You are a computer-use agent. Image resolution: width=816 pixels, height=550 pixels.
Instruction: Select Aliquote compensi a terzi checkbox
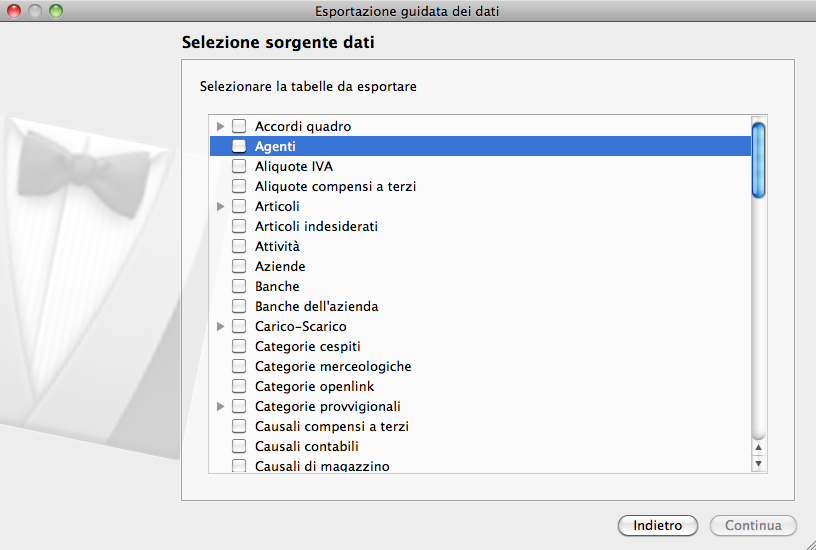pos(239,186)
